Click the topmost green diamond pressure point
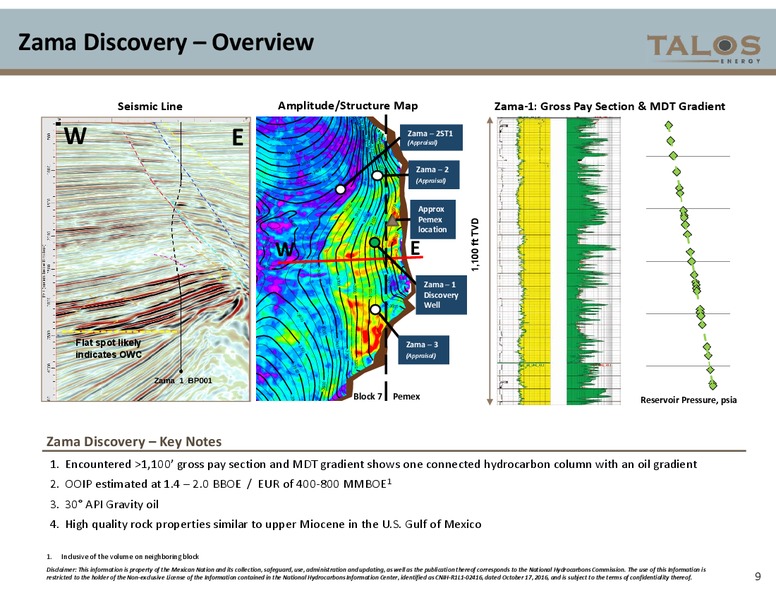This screenshot has height=600, width=776. pyautogui.click(x=669, y=126)
